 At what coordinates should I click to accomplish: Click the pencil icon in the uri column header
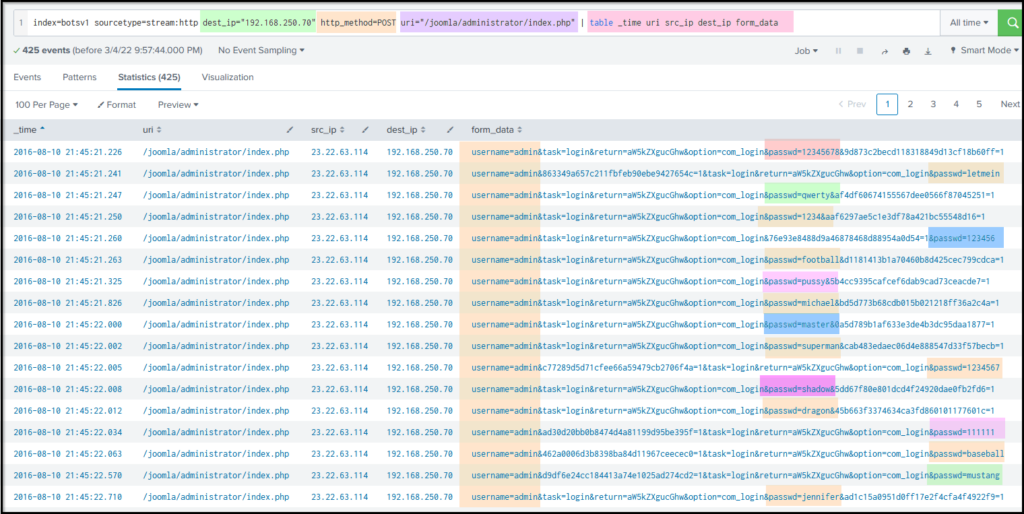[290, 130]
